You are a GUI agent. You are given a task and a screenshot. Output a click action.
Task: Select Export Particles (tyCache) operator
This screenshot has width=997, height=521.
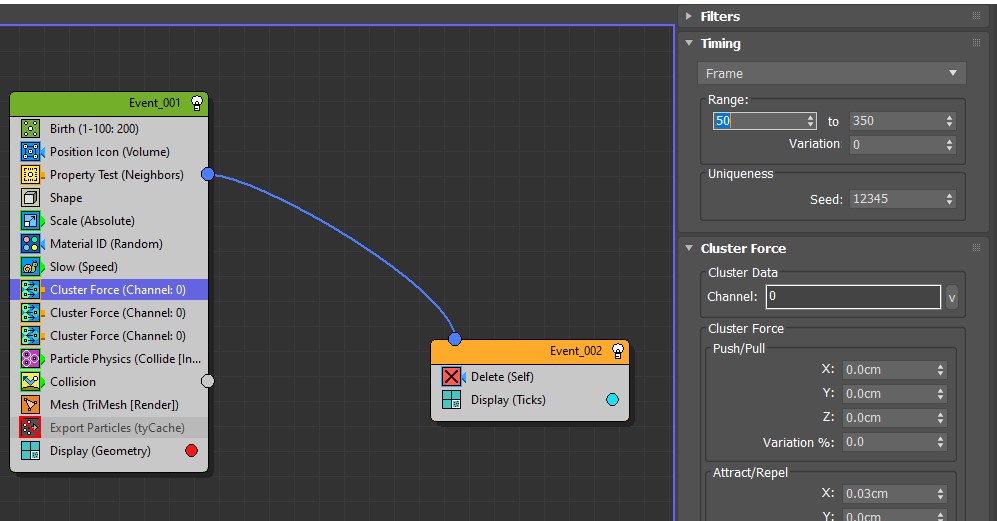[109, 427]
